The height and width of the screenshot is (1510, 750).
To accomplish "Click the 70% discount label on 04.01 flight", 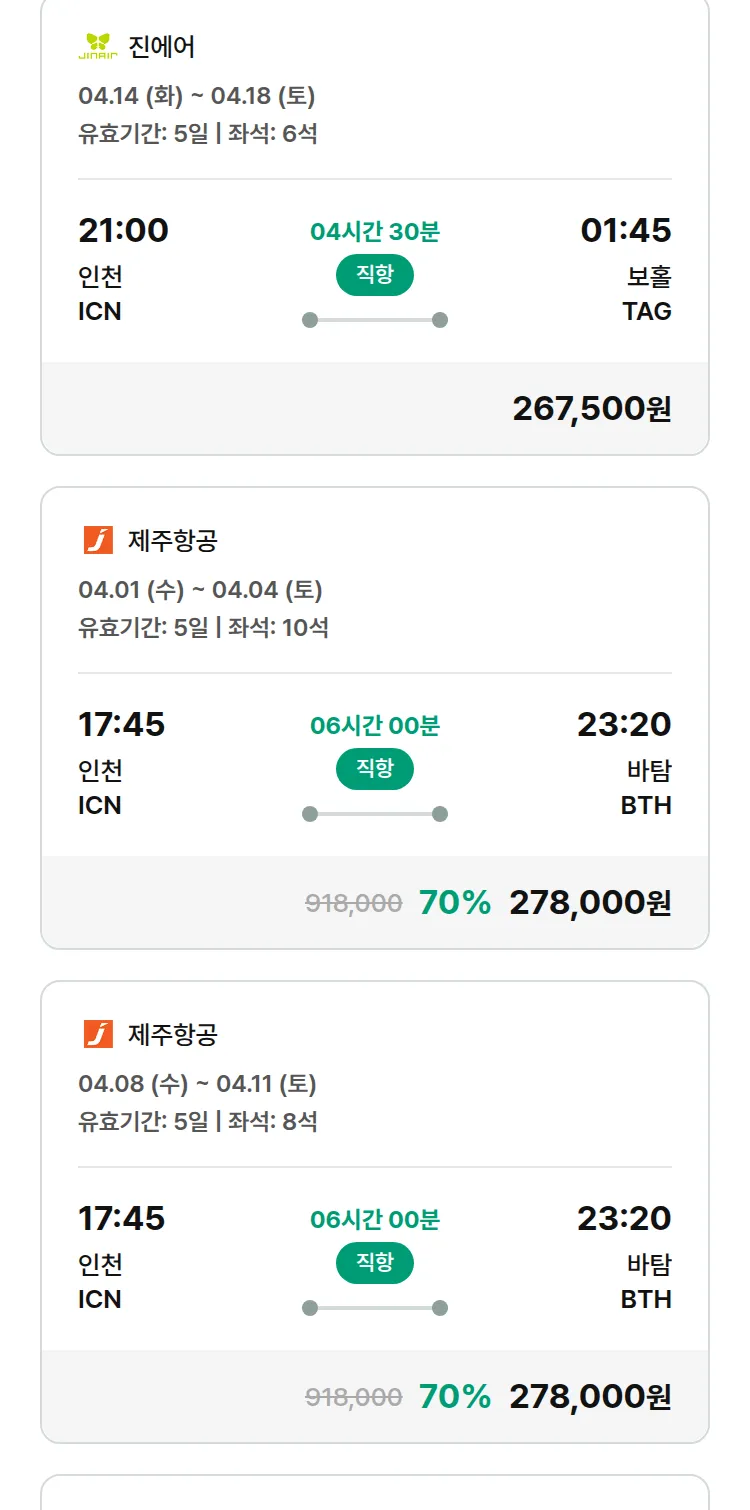I will tap(455, 902).
